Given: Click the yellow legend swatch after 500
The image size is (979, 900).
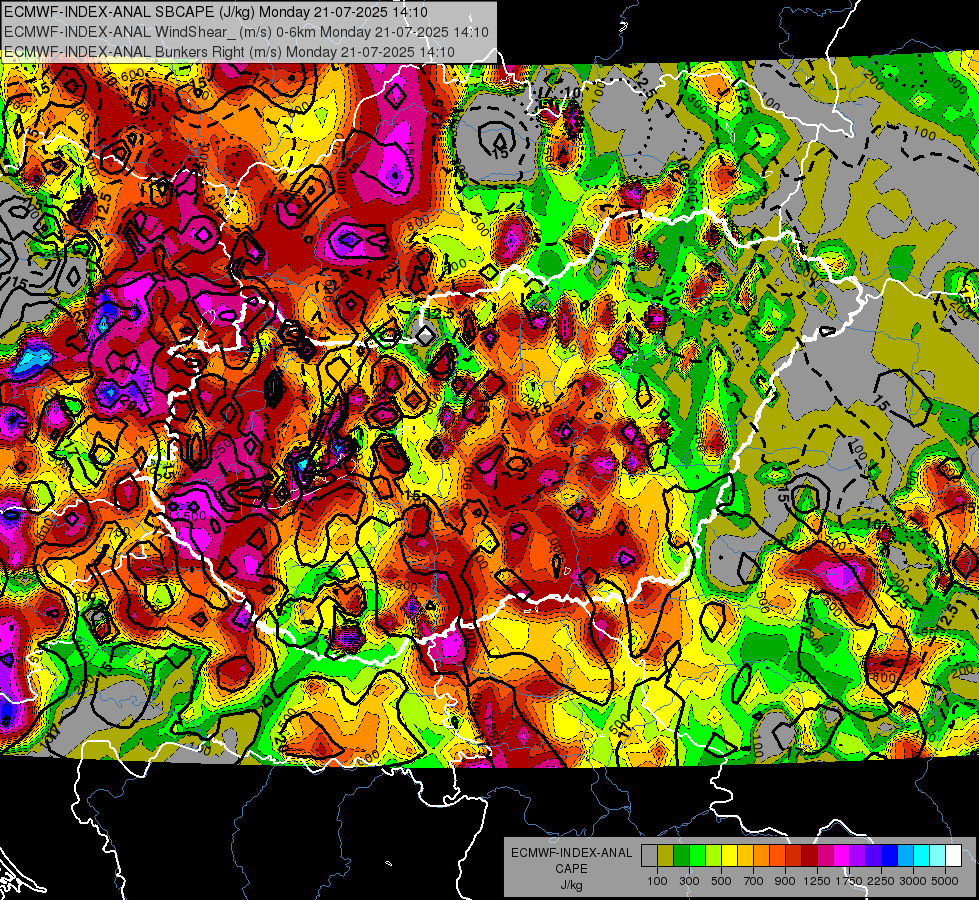Looking at the screenshot, I should (729, 855).
